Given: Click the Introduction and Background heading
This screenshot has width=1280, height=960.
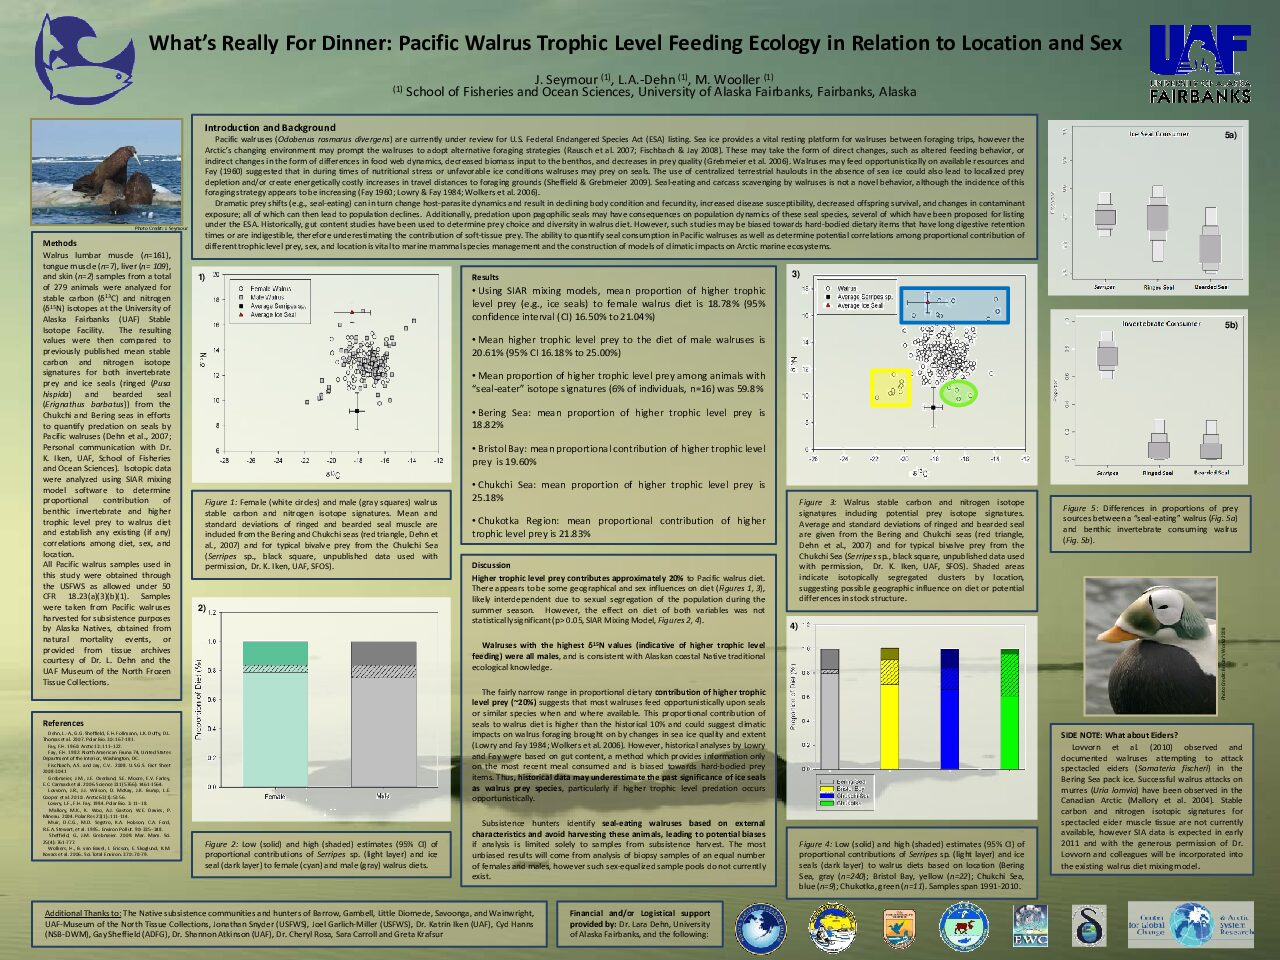Looking at the screenshot, I should [x=270, y=127].
